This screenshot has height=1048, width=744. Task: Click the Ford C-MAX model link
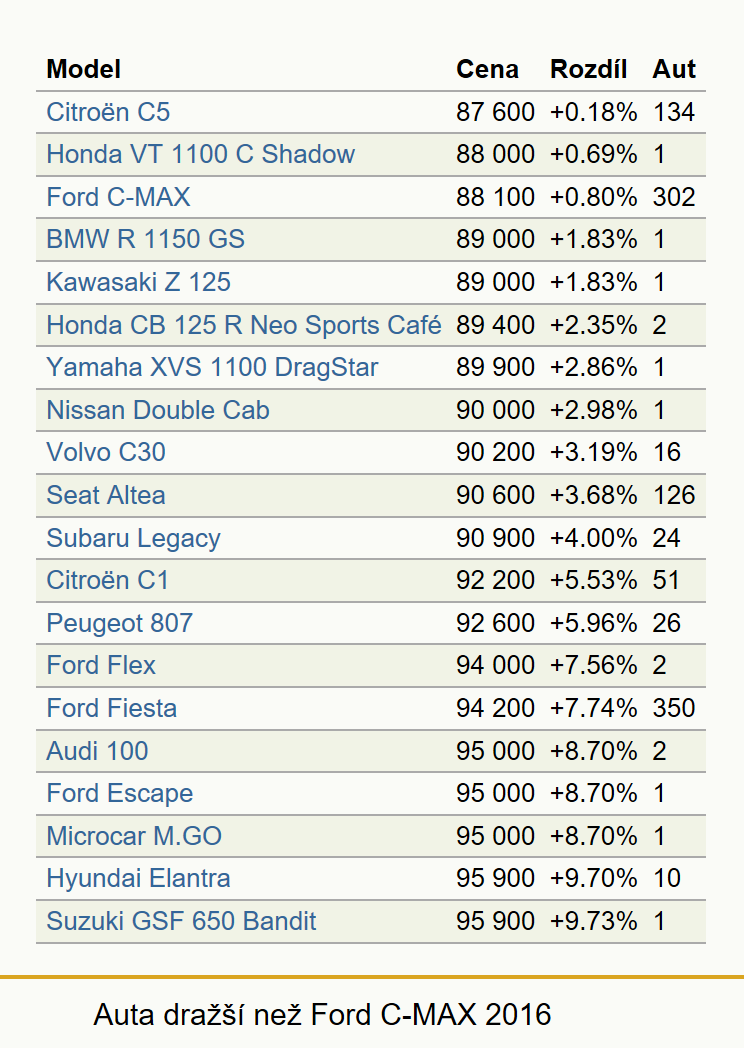coord(118,196)
